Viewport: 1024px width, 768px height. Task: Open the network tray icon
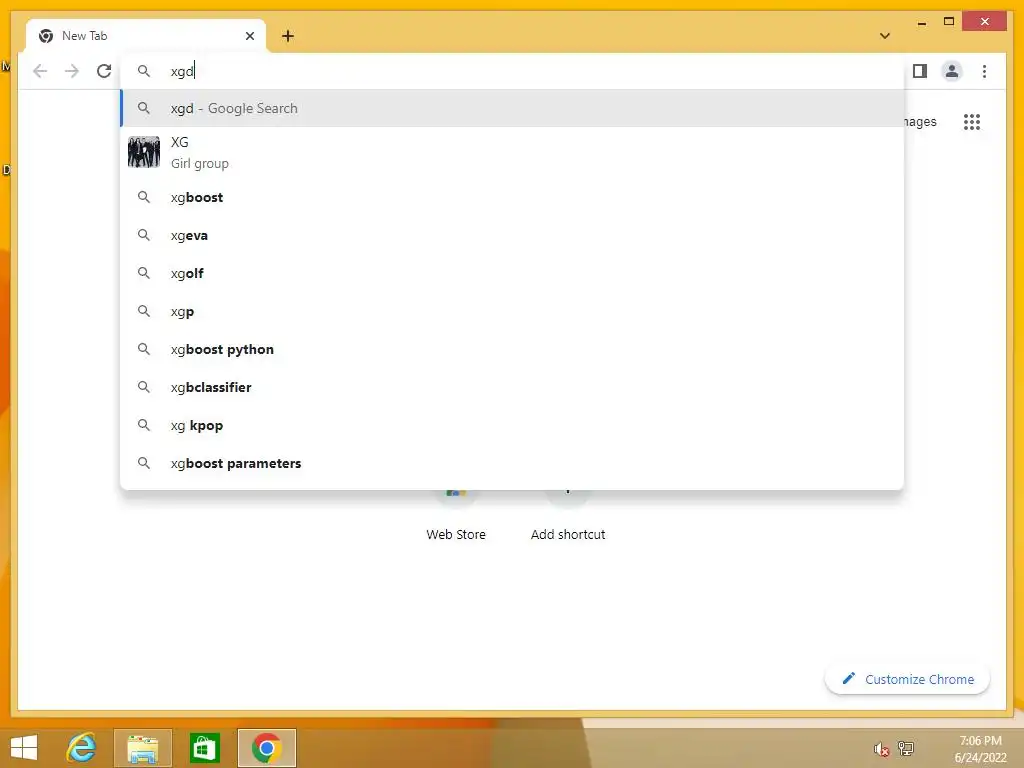pyautogui.click(x=906, y=748)
